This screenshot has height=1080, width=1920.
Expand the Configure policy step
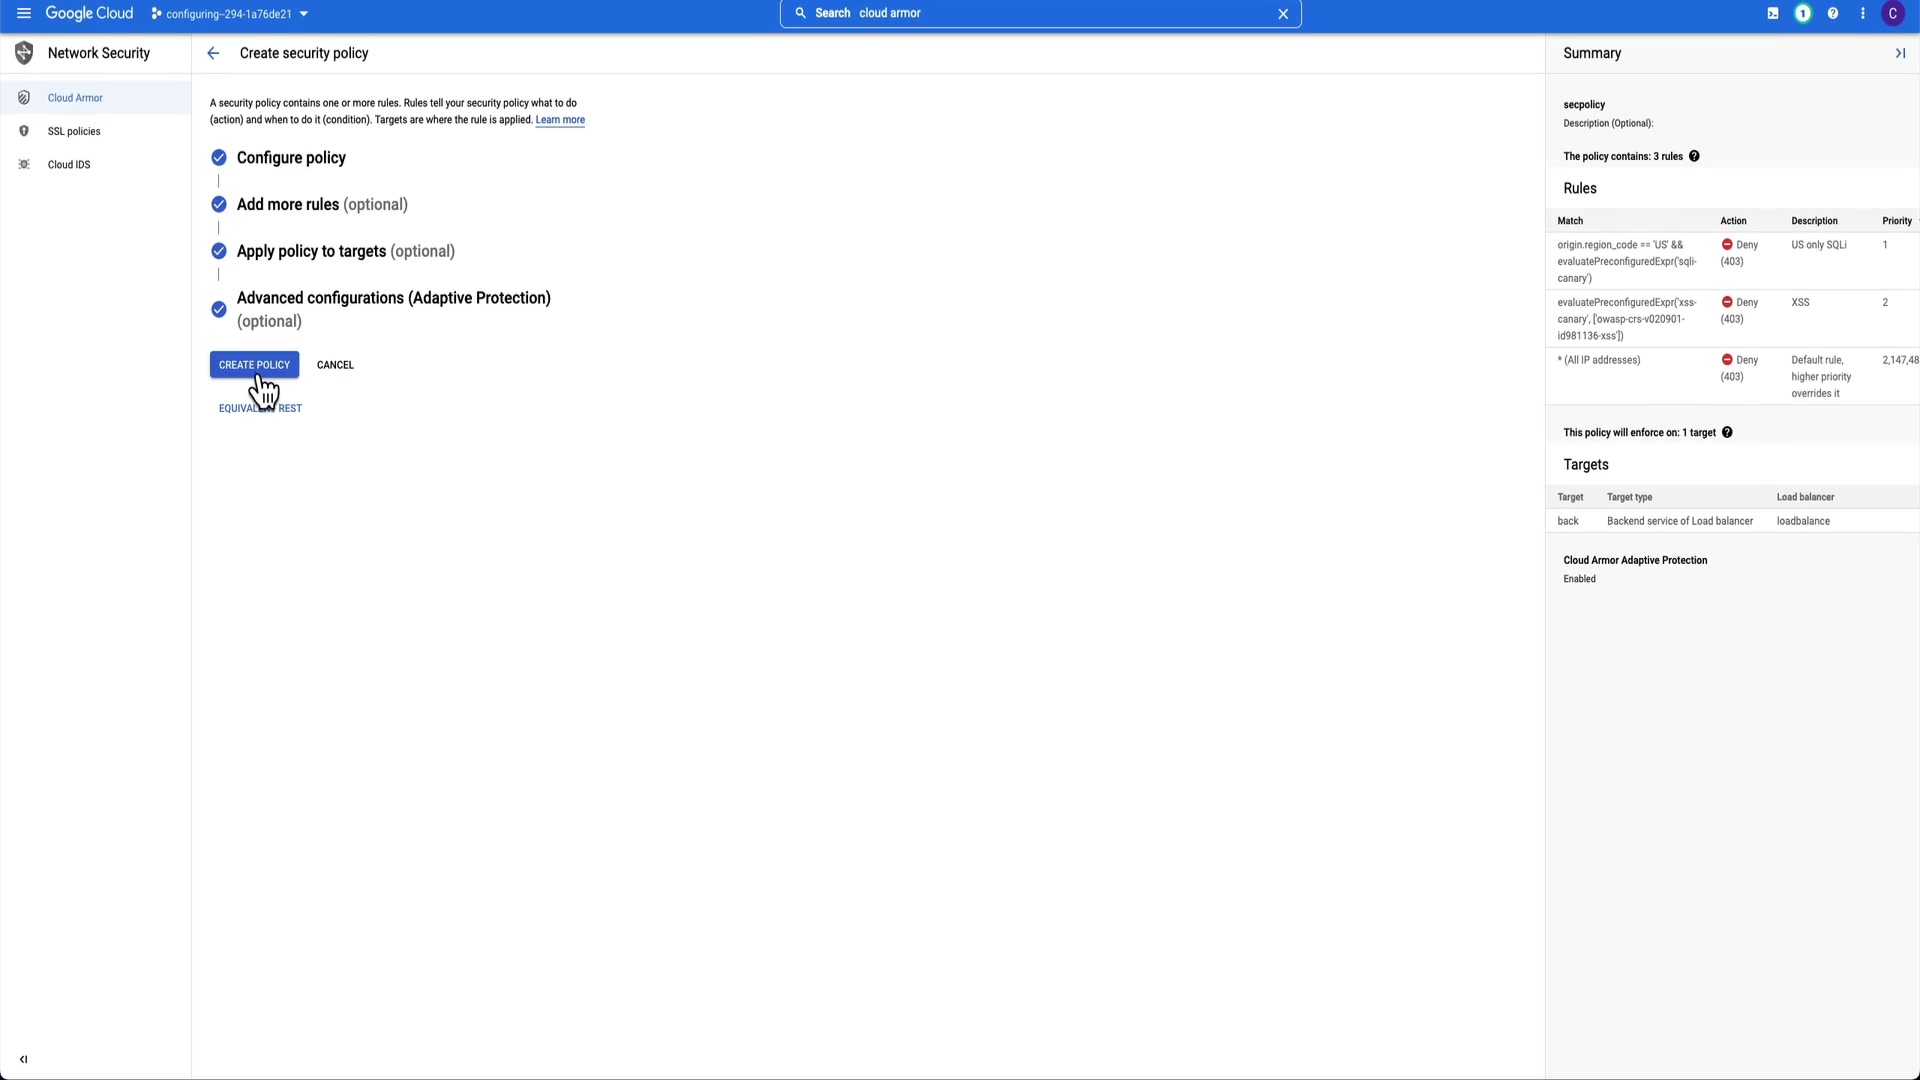point(291,158)
